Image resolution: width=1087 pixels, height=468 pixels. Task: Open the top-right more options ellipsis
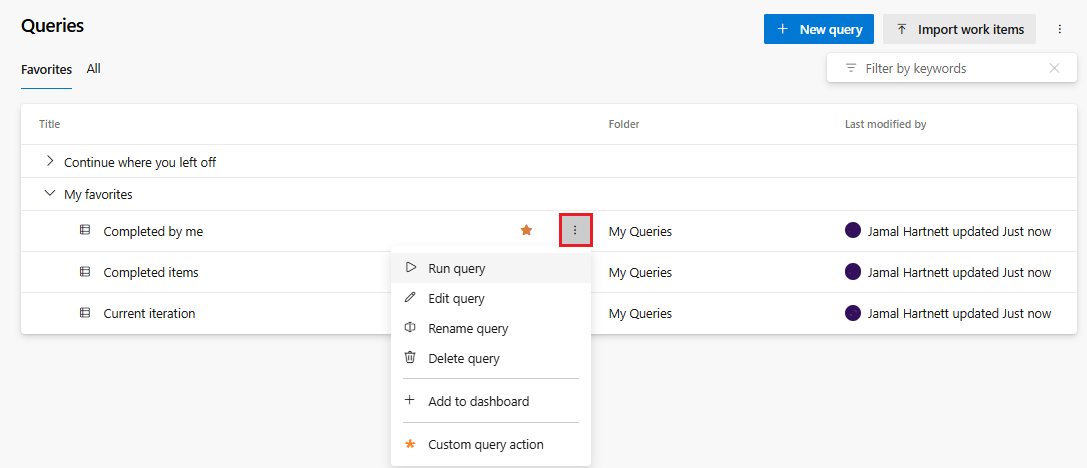pyautogui.click(x=1060, y=30)
